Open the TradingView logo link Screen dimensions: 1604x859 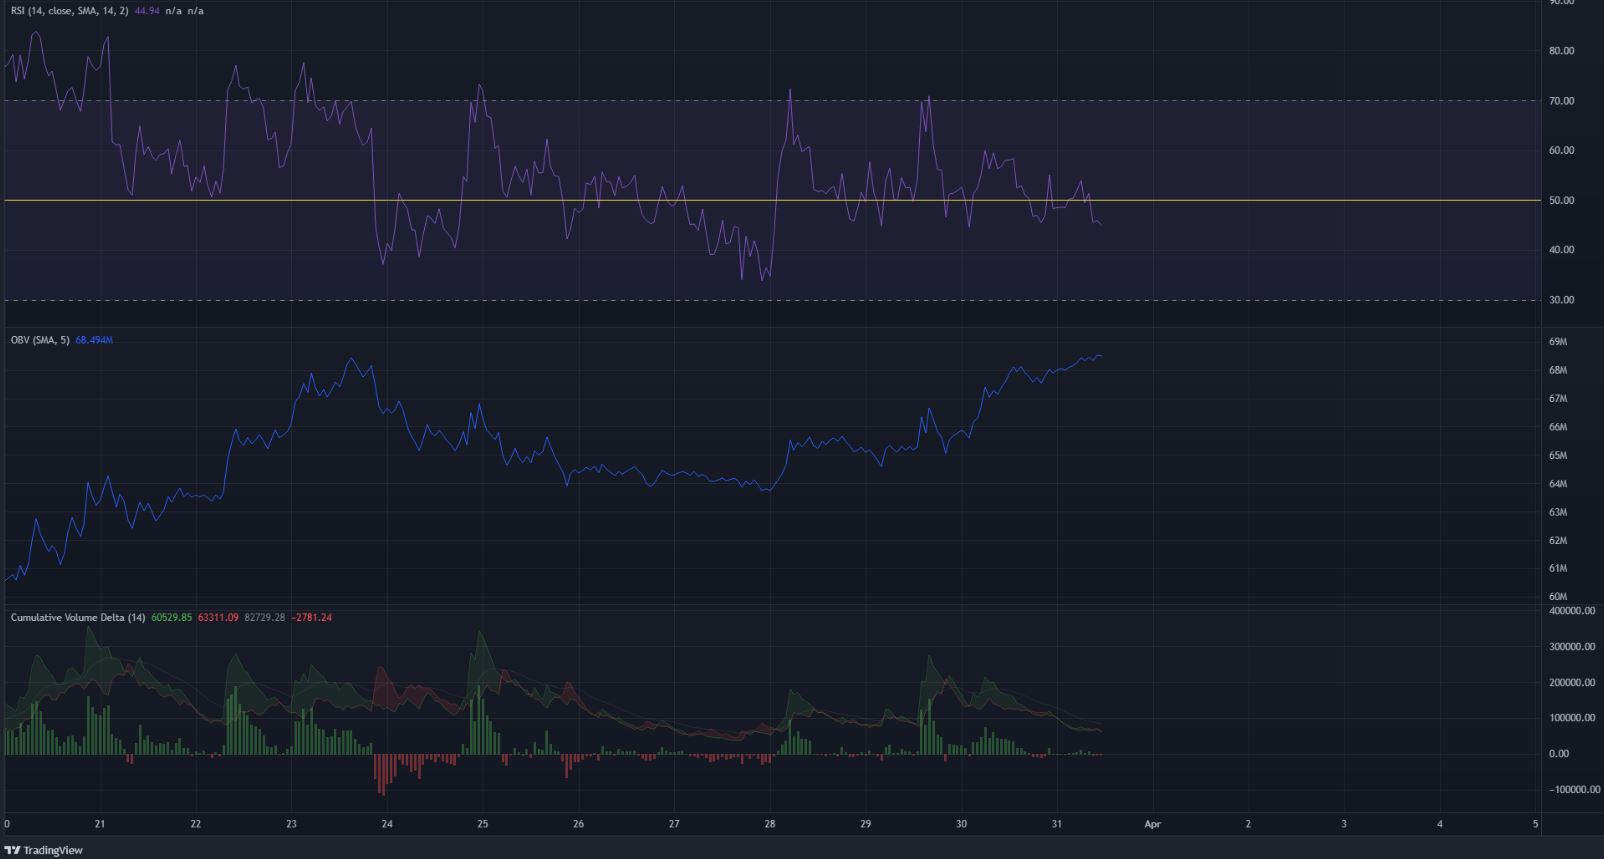click(x=44, y=850)
